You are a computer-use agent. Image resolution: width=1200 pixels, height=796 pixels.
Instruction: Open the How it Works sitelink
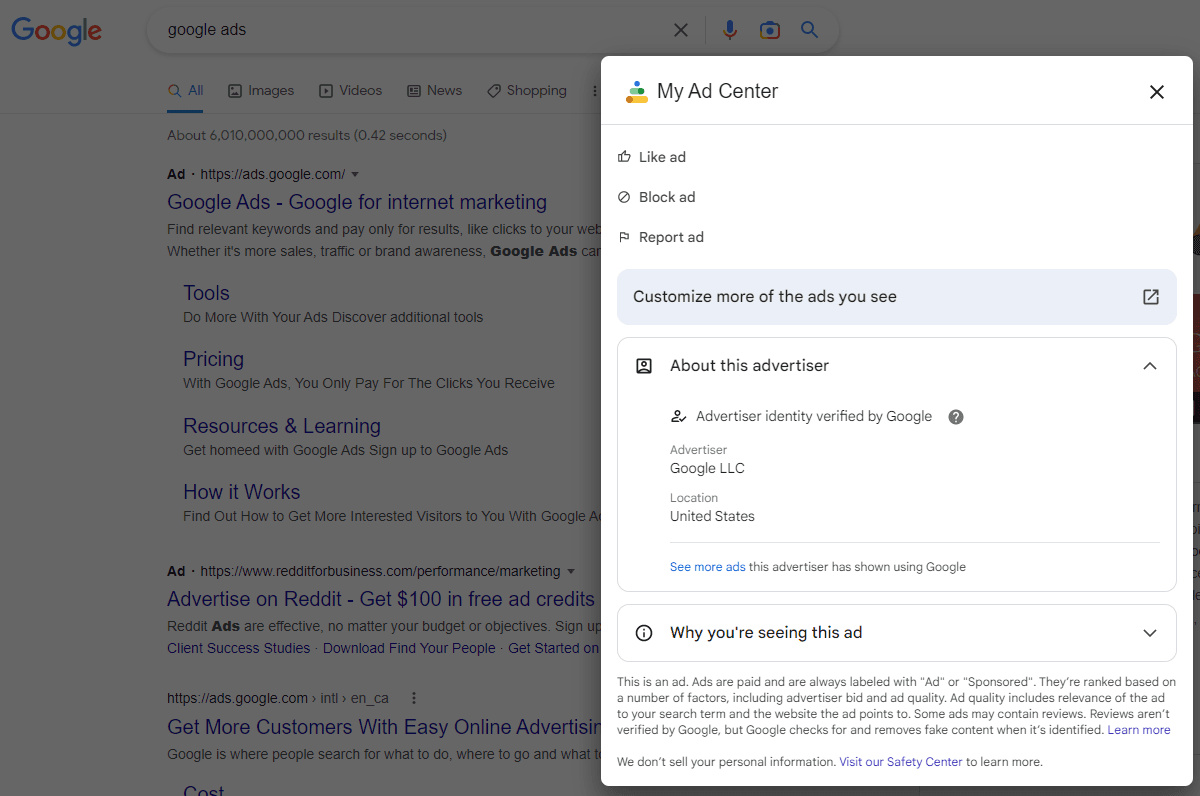click(241, 492)
